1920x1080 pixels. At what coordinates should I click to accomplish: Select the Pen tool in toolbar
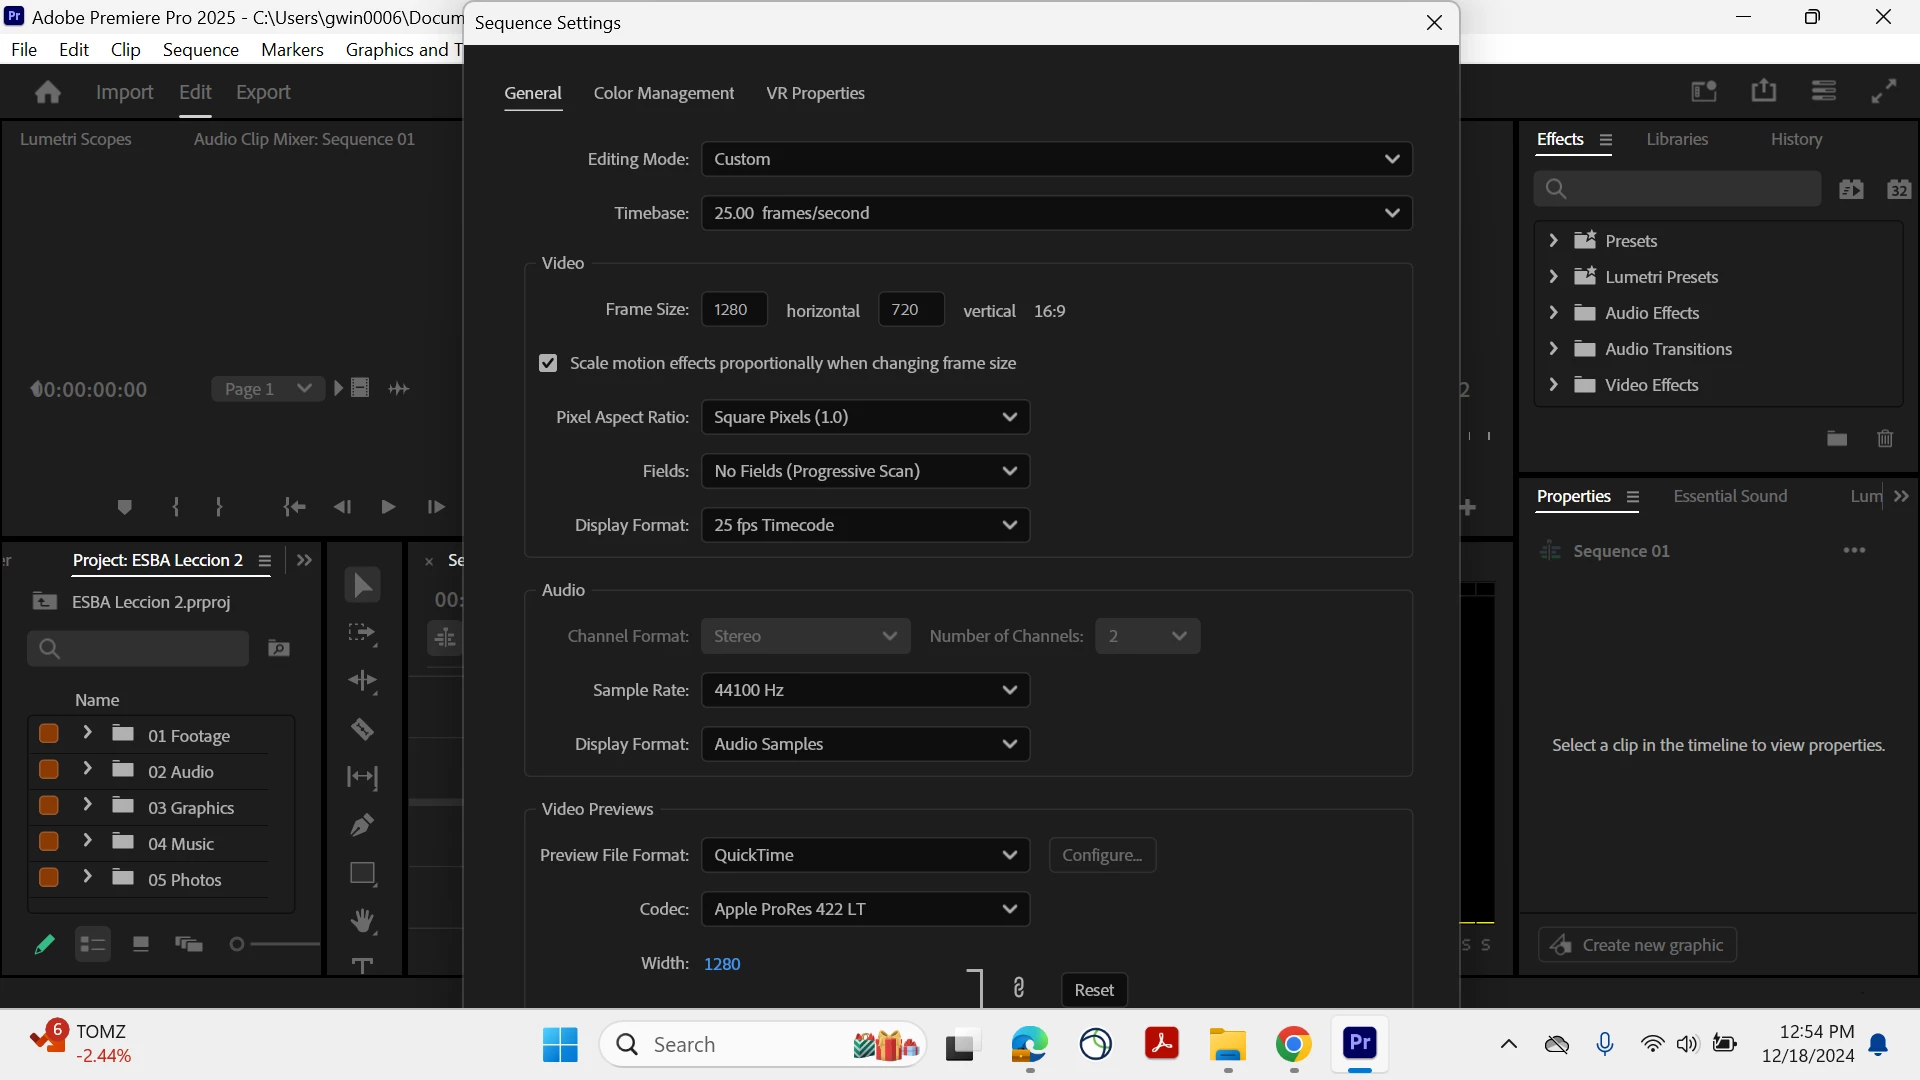[362, 825]
